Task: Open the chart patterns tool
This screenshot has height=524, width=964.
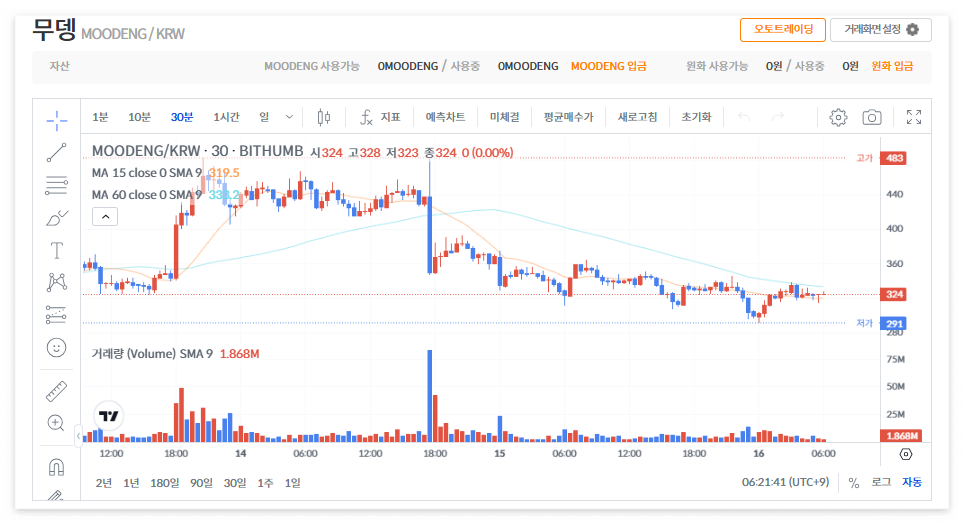Action: tap(57, 282)
